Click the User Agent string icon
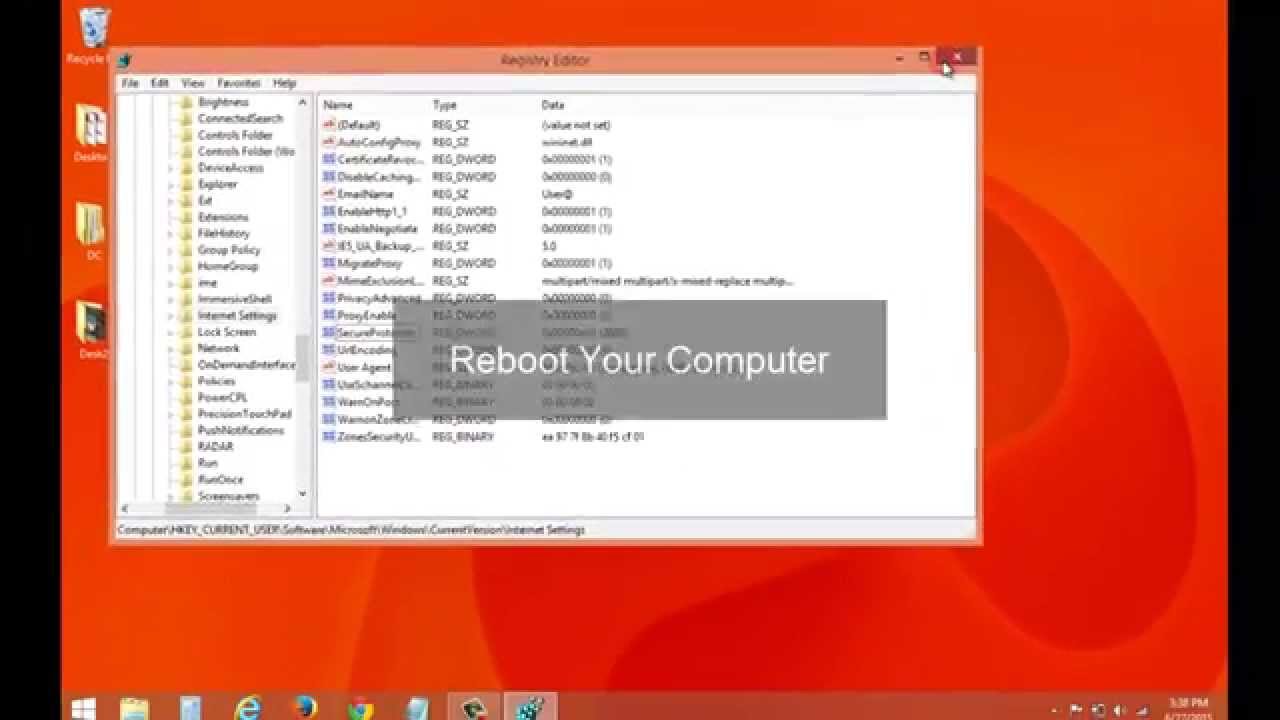The image size is (1280, 720). [x=329, y=367]
